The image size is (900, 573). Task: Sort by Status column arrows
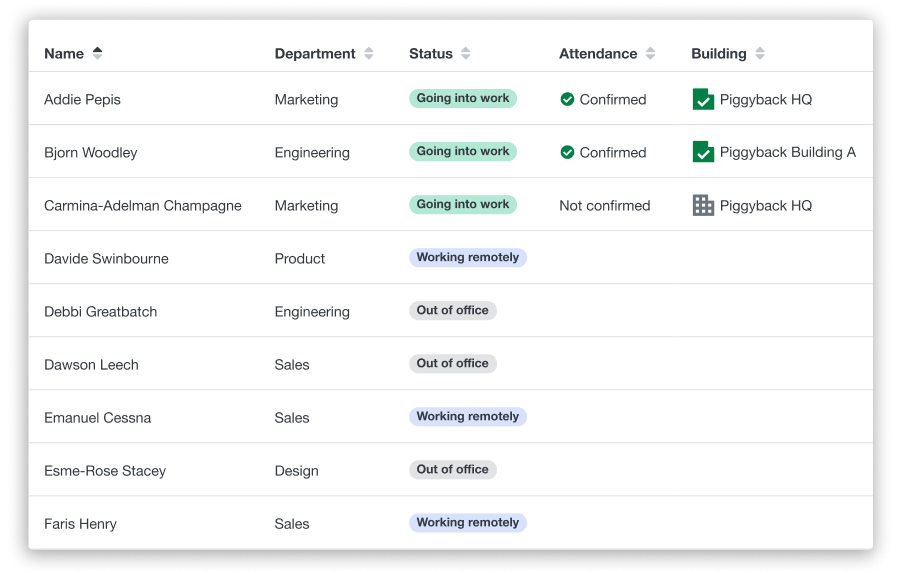[466, 53]
